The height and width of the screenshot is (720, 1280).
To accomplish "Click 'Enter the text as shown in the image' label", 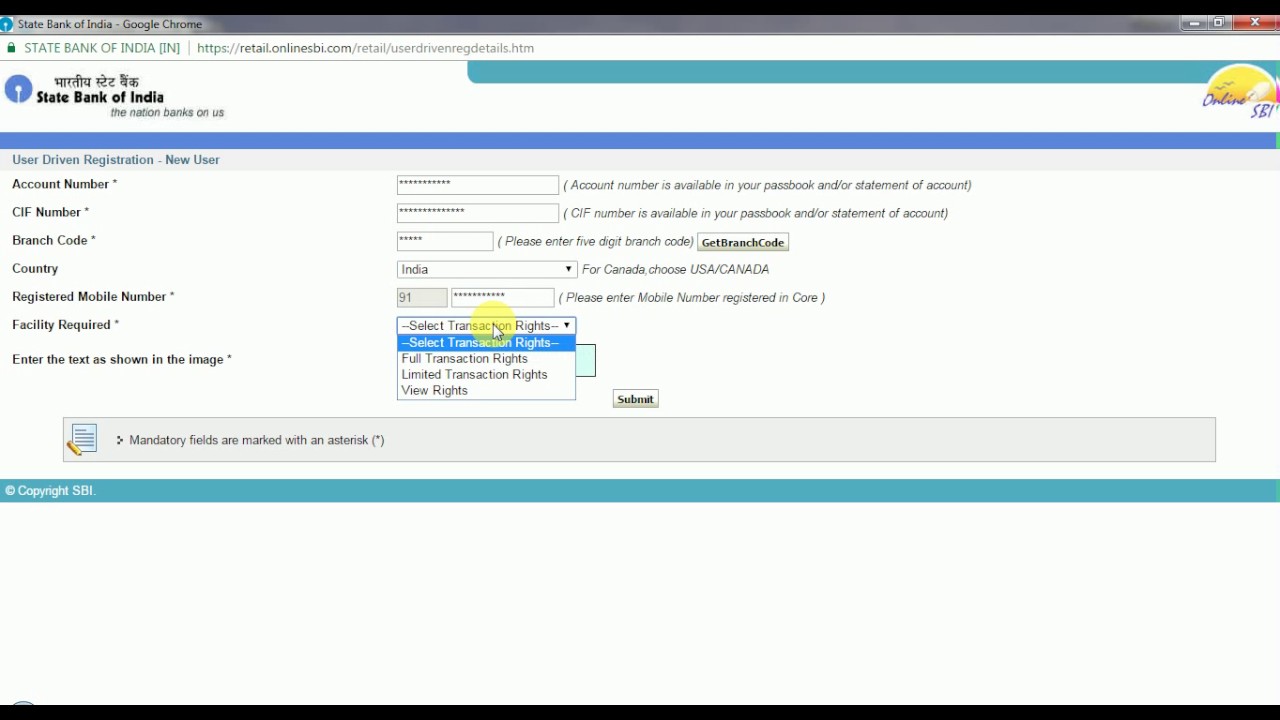I will click(122, 359).
